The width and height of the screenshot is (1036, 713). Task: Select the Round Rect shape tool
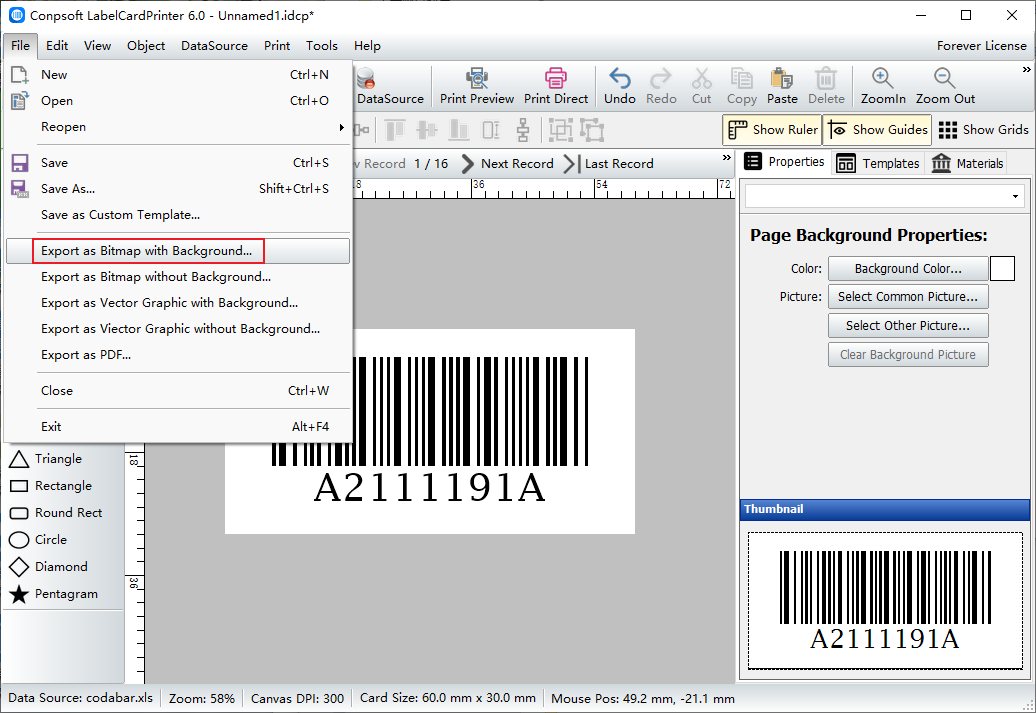56,513
